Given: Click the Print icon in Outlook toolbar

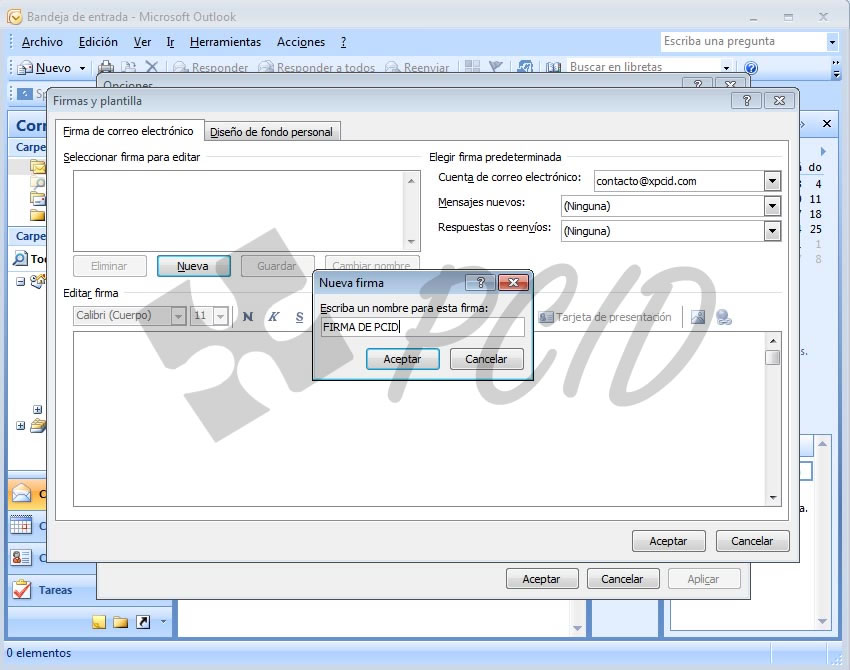Looking at the screenshot, I should pyautogui.click(x=106, y=67).
